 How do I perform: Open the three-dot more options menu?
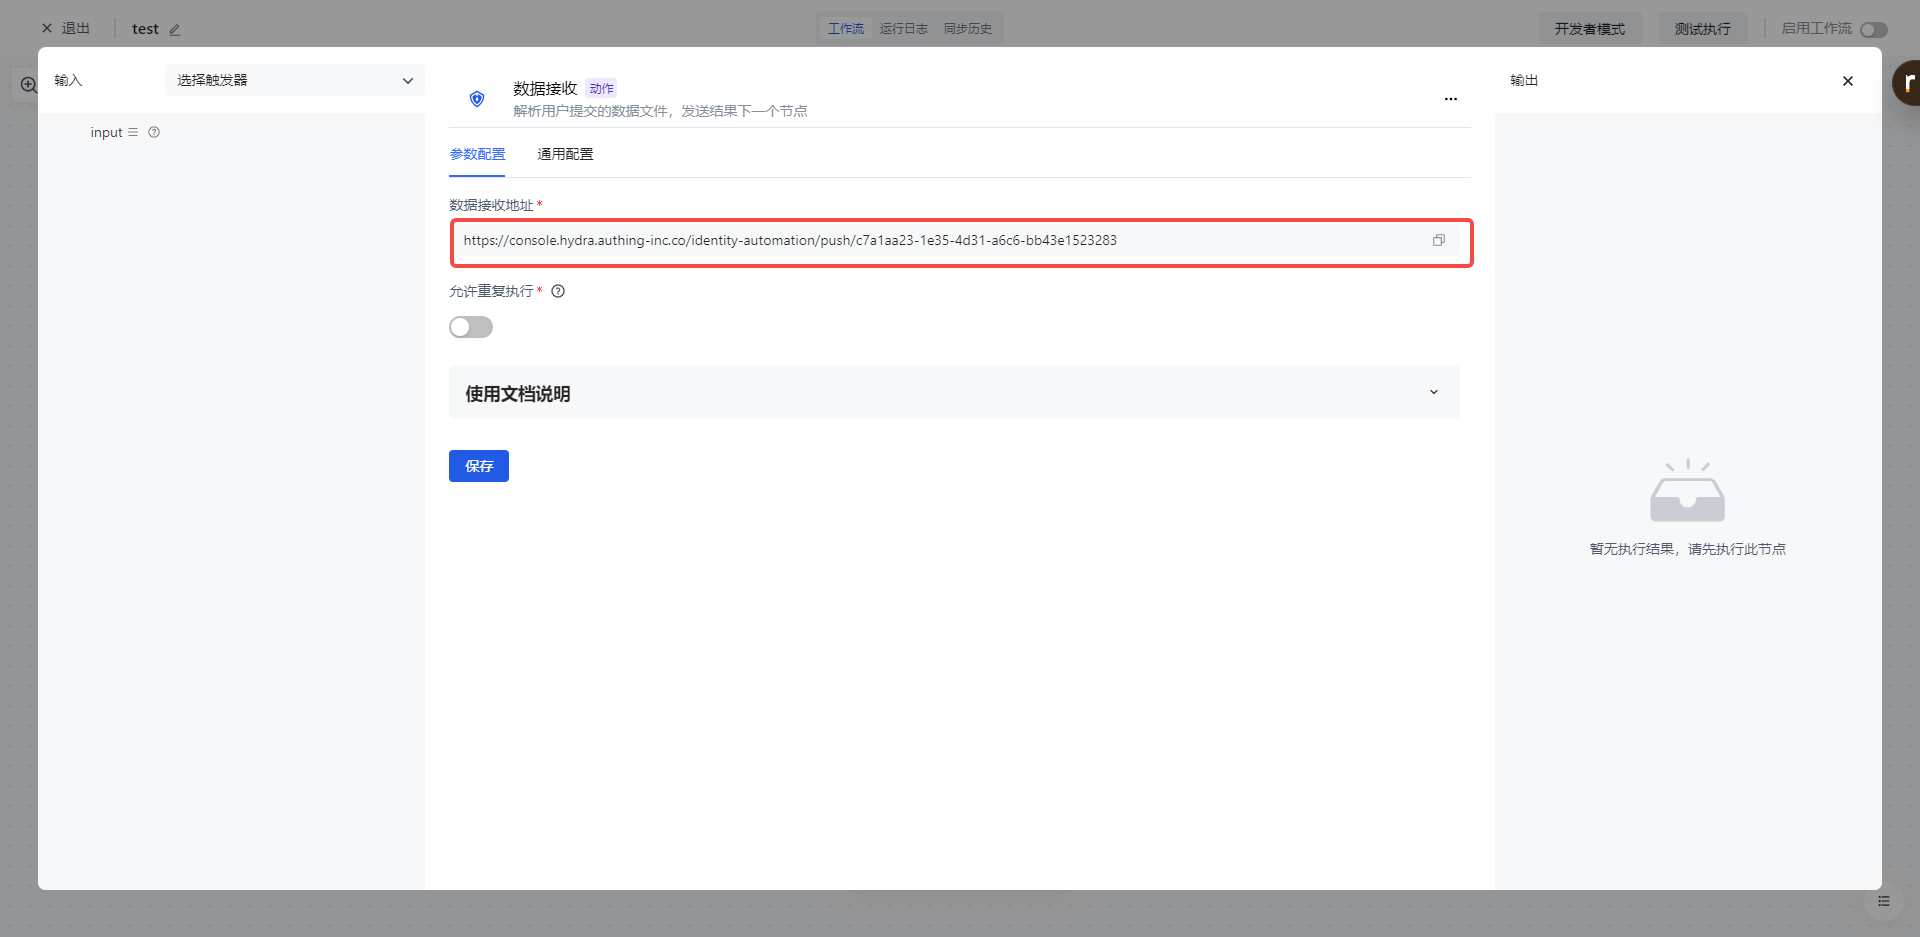coord(1450,99)
